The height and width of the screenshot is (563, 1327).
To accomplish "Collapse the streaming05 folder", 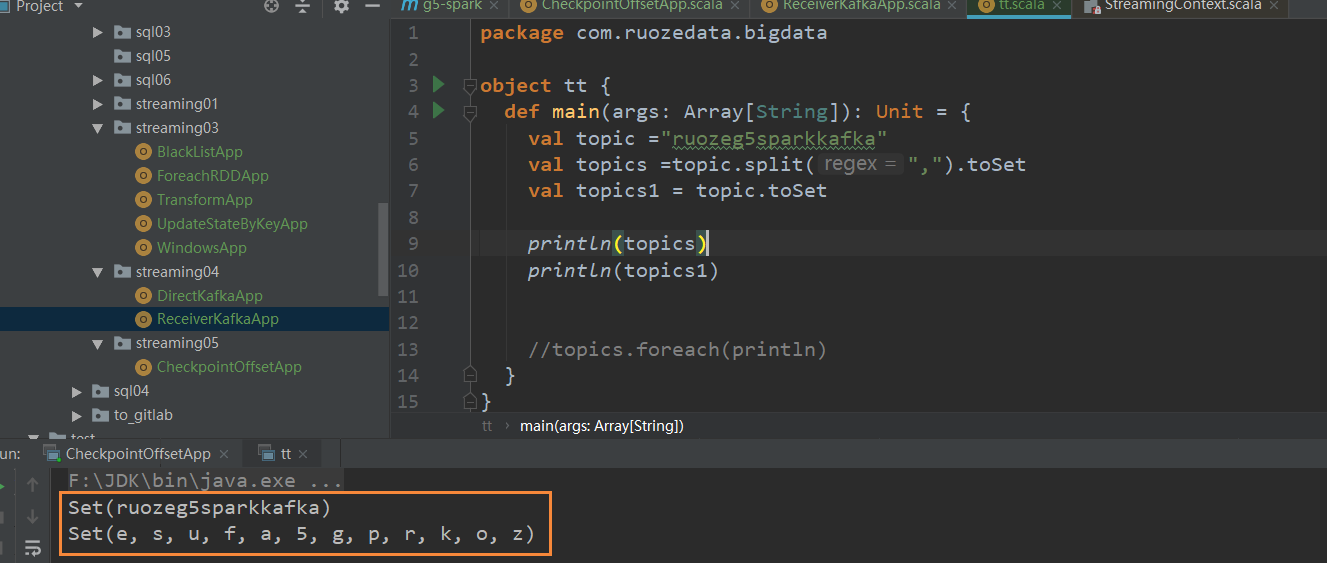I will [x=98, y=343].
